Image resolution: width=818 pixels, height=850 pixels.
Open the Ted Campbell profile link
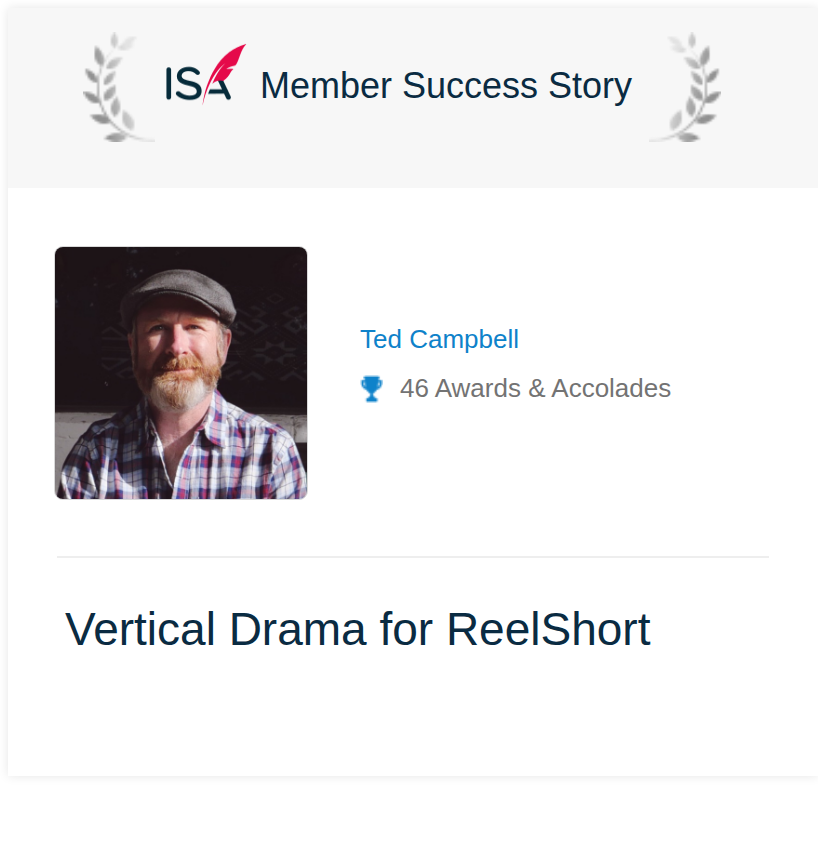(439, 339)
